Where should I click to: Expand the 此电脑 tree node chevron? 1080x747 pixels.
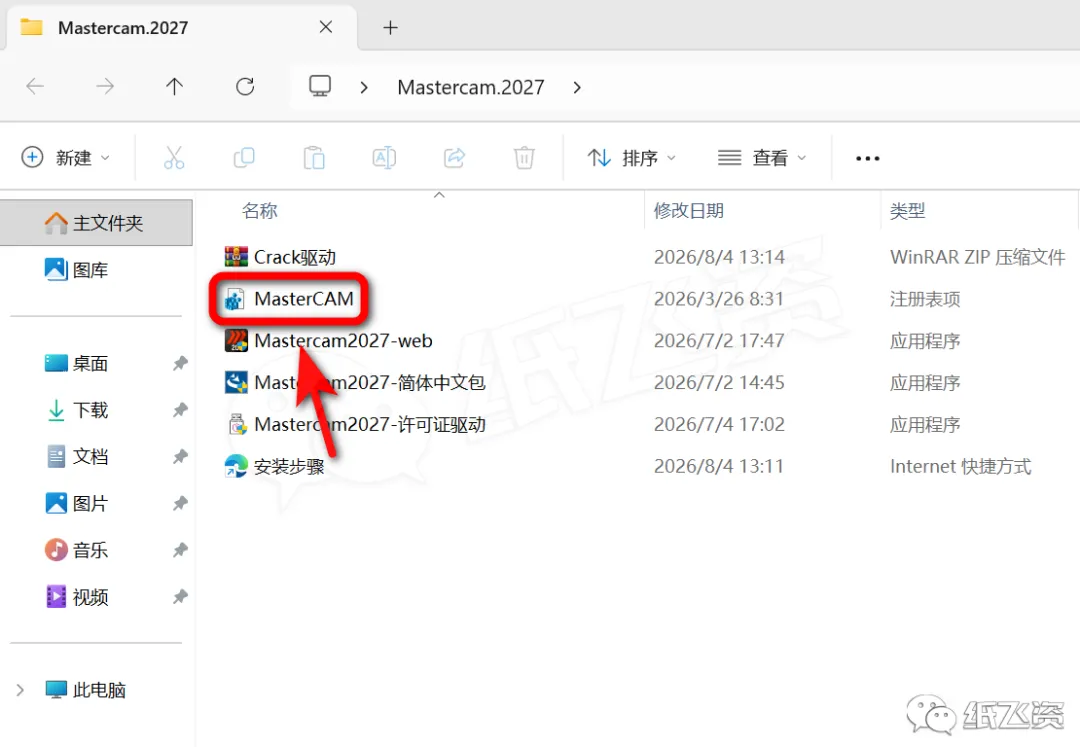pos(20,690)
